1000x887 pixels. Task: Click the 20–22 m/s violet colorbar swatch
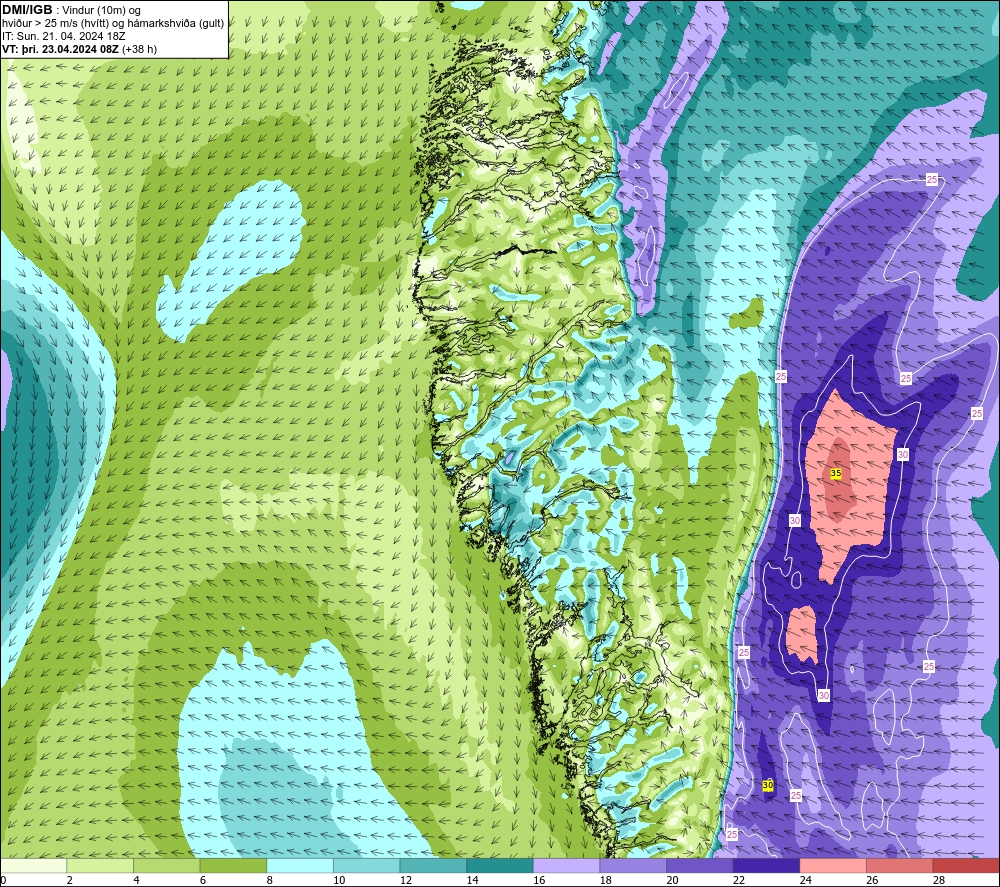(x=700, y=865)
